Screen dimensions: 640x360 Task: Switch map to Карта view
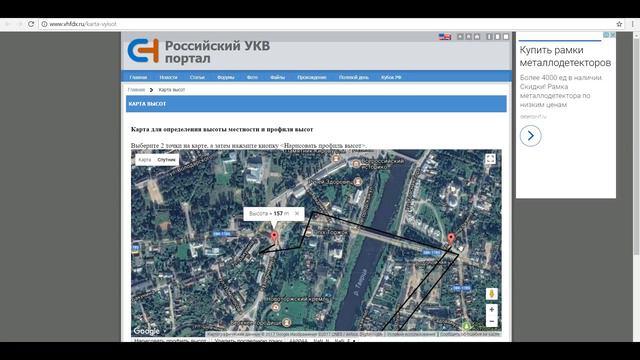click(145, 160)
